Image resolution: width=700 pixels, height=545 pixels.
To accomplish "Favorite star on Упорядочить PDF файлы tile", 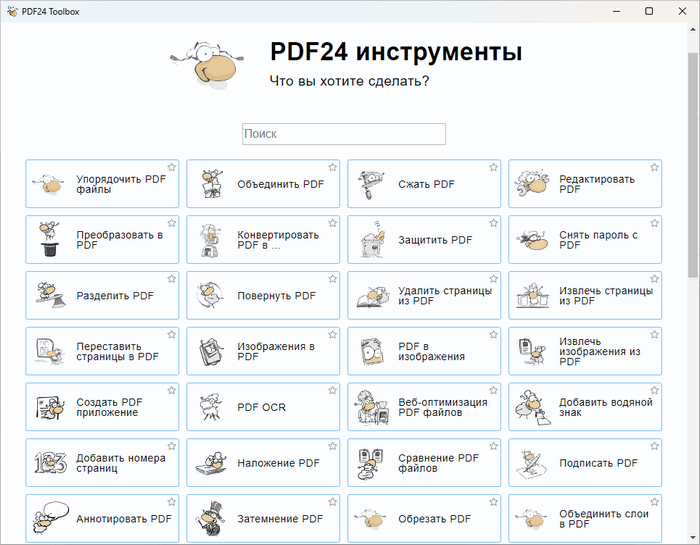I will coord(171,167).
